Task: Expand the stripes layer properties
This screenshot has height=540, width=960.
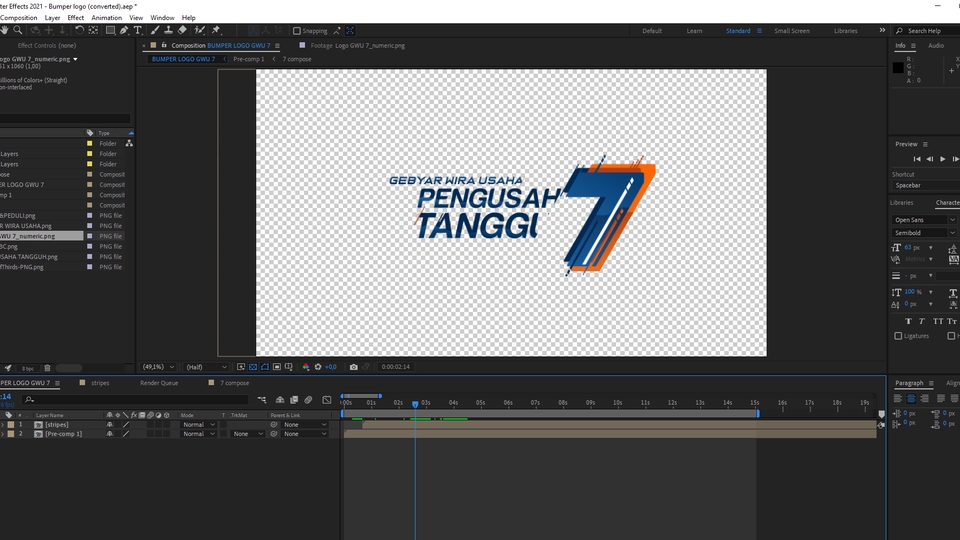Action: 2,424
